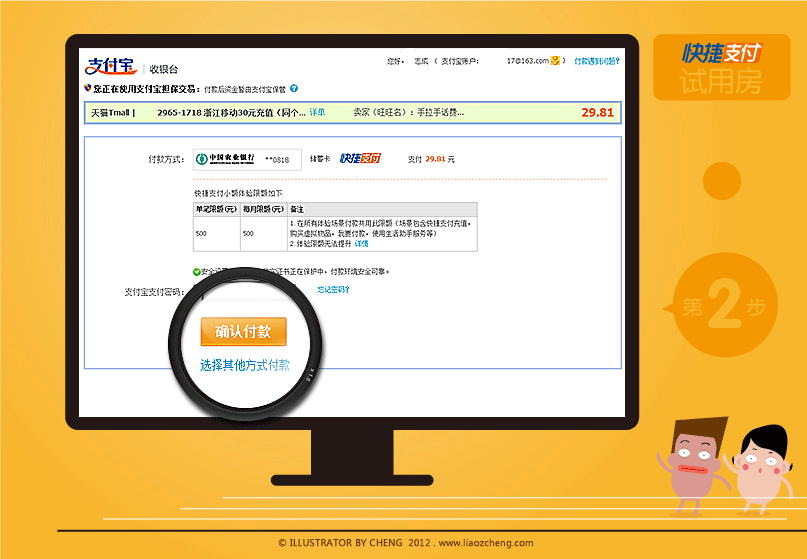Click the 支付 29.81 元 amount text
The height and width of the screenshot is (559, 807).
pos(431,160)
